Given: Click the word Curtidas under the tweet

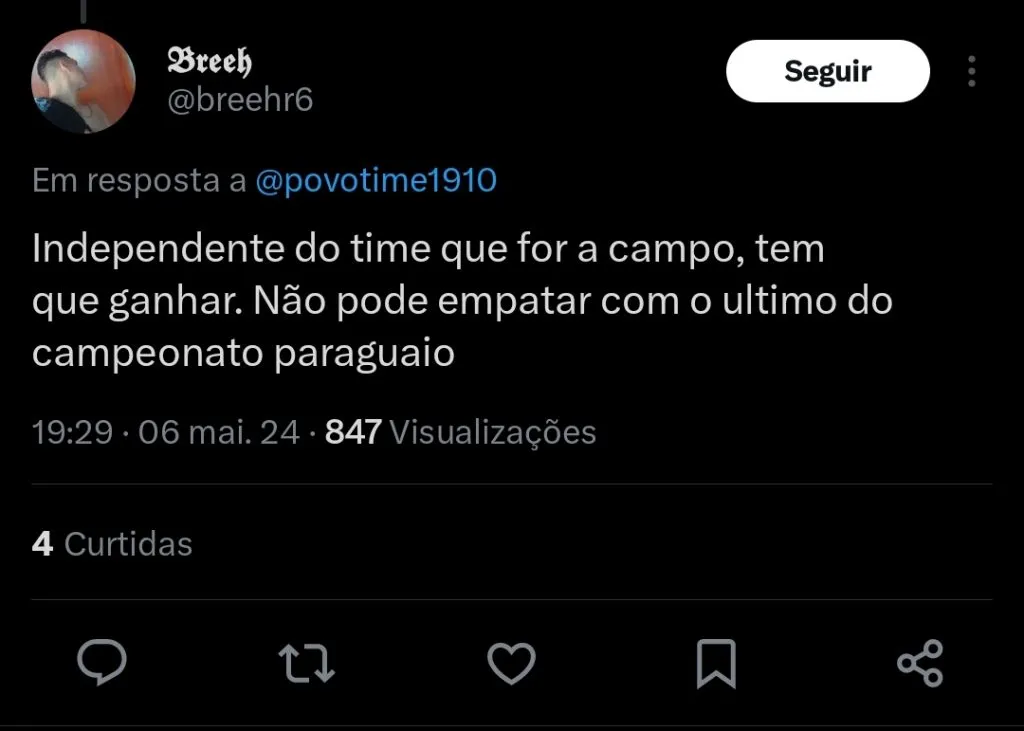Looking at the screenshot, I should tap(128, 544).
